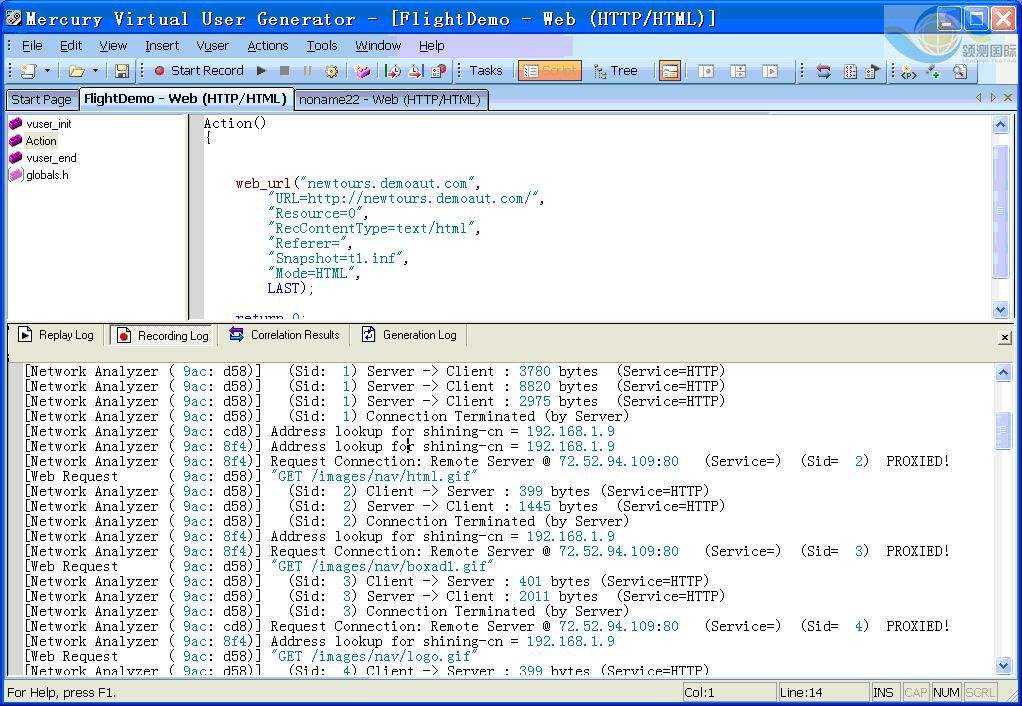Open the Generation Log tab

pyautogui.click(x=409, y=335)
